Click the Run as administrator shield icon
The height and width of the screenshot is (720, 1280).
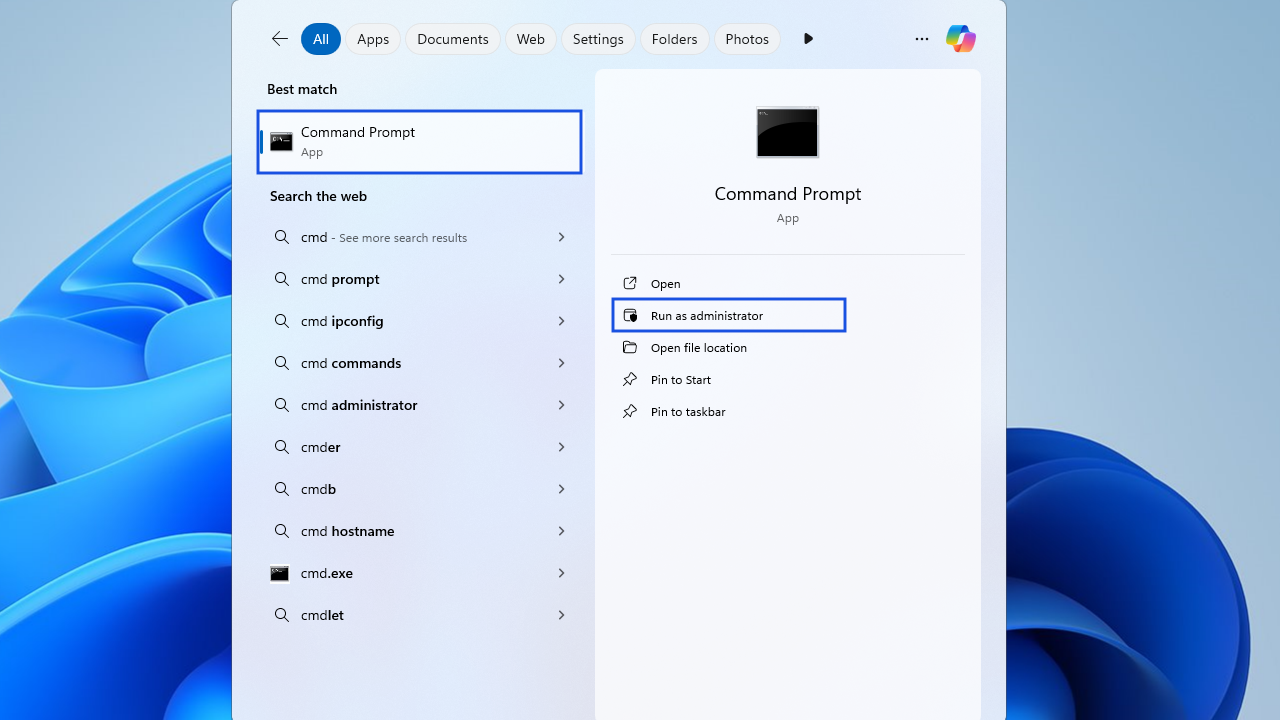pos(630,315)
